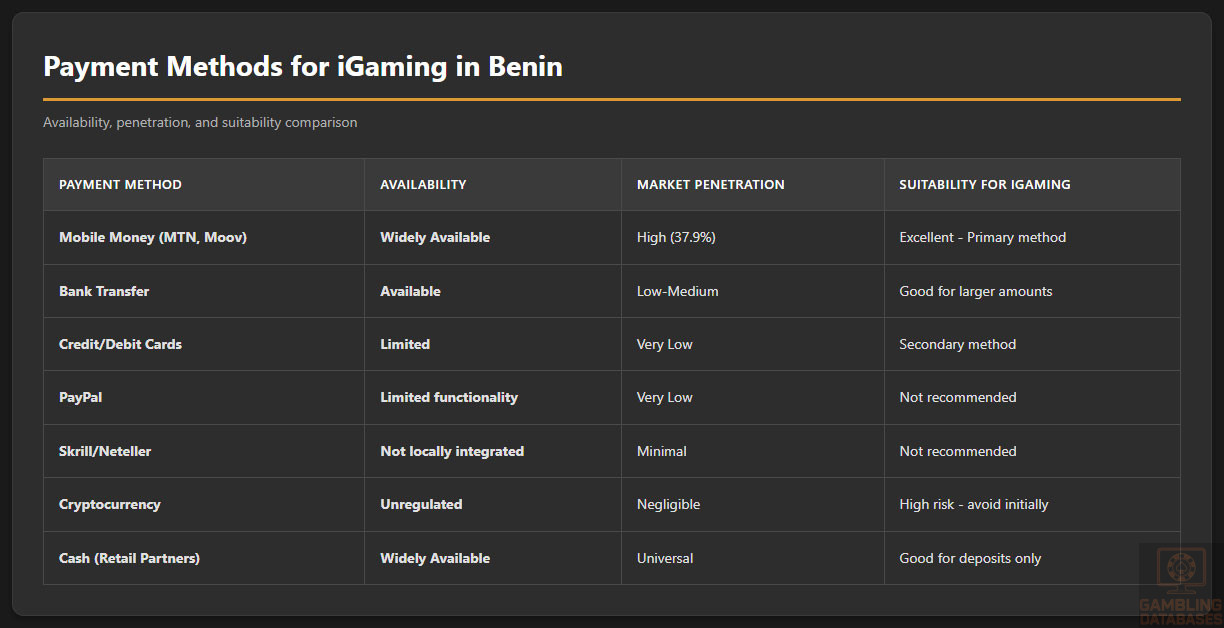Click the High (37.9%) penetration cell
This screenshot has height=628, width=1224.
coord(676,238)
